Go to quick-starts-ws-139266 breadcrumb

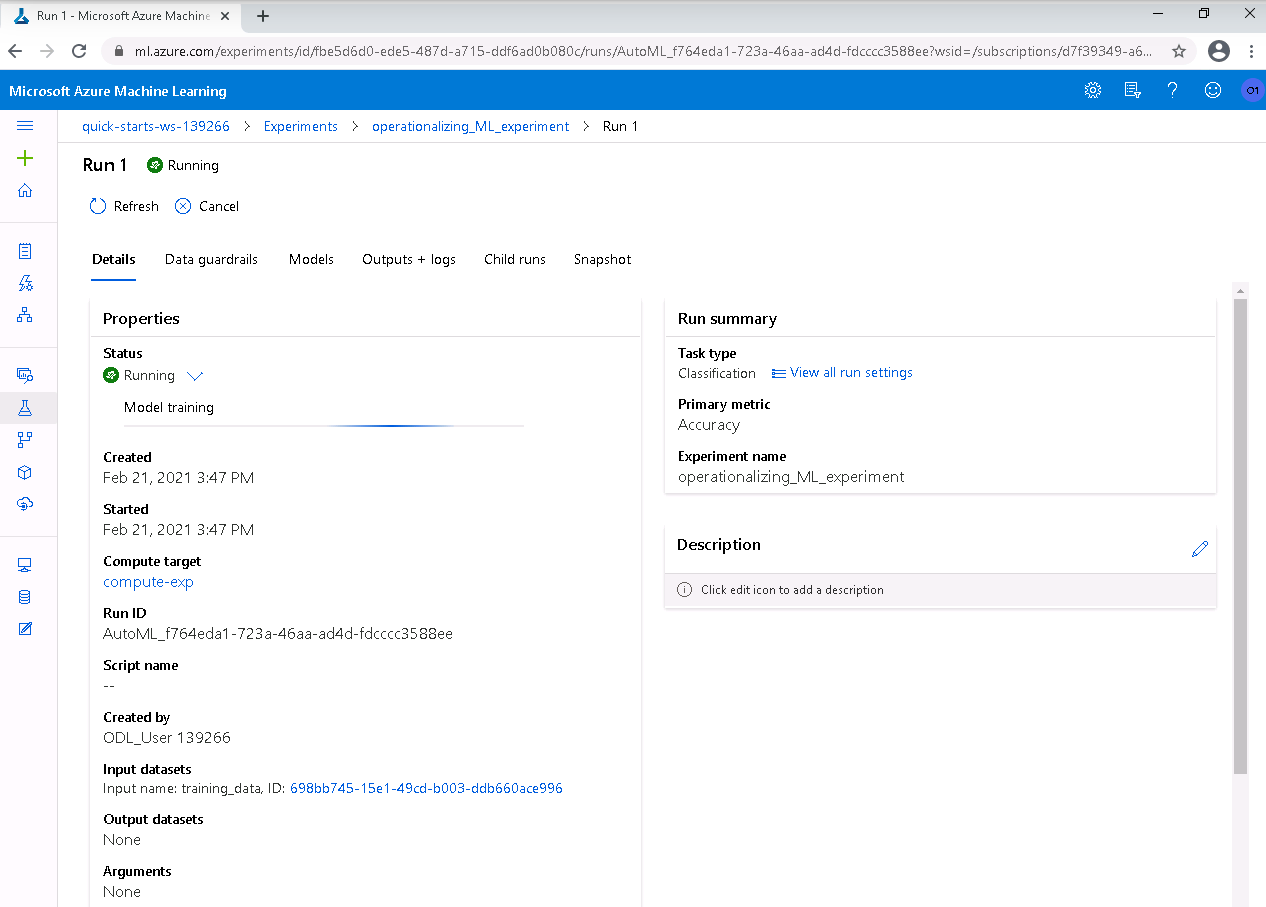click(156, 126)
